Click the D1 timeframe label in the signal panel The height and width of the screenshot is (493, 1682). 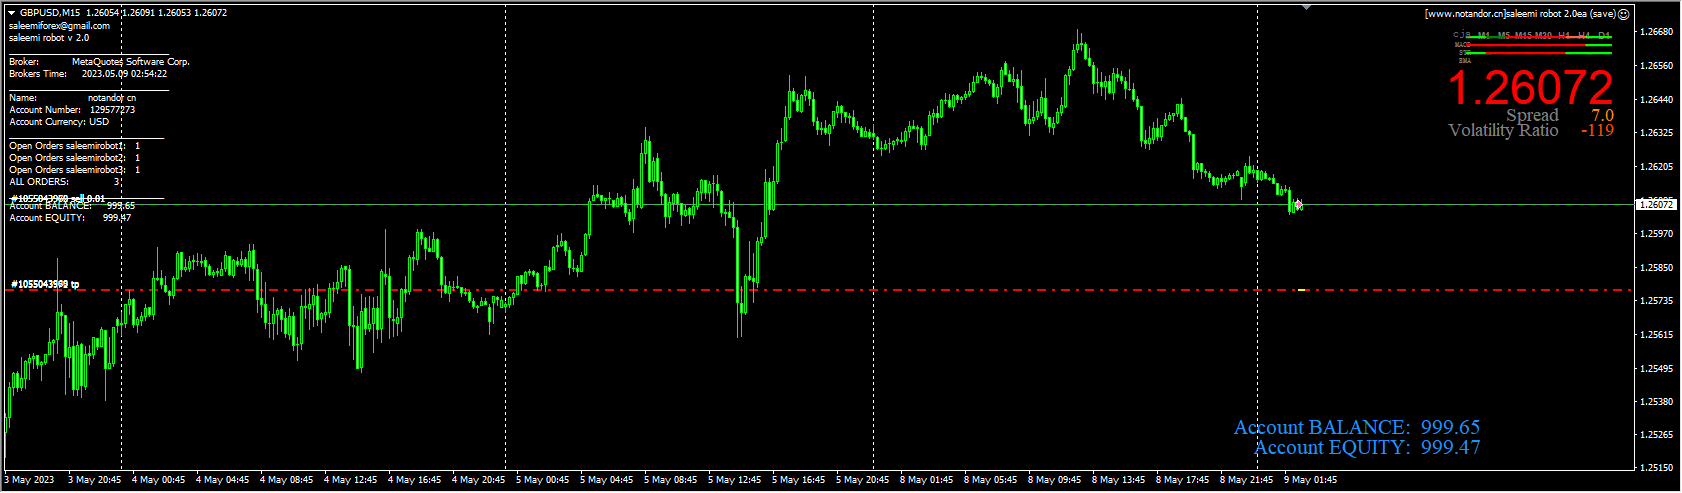(1604, 36)
